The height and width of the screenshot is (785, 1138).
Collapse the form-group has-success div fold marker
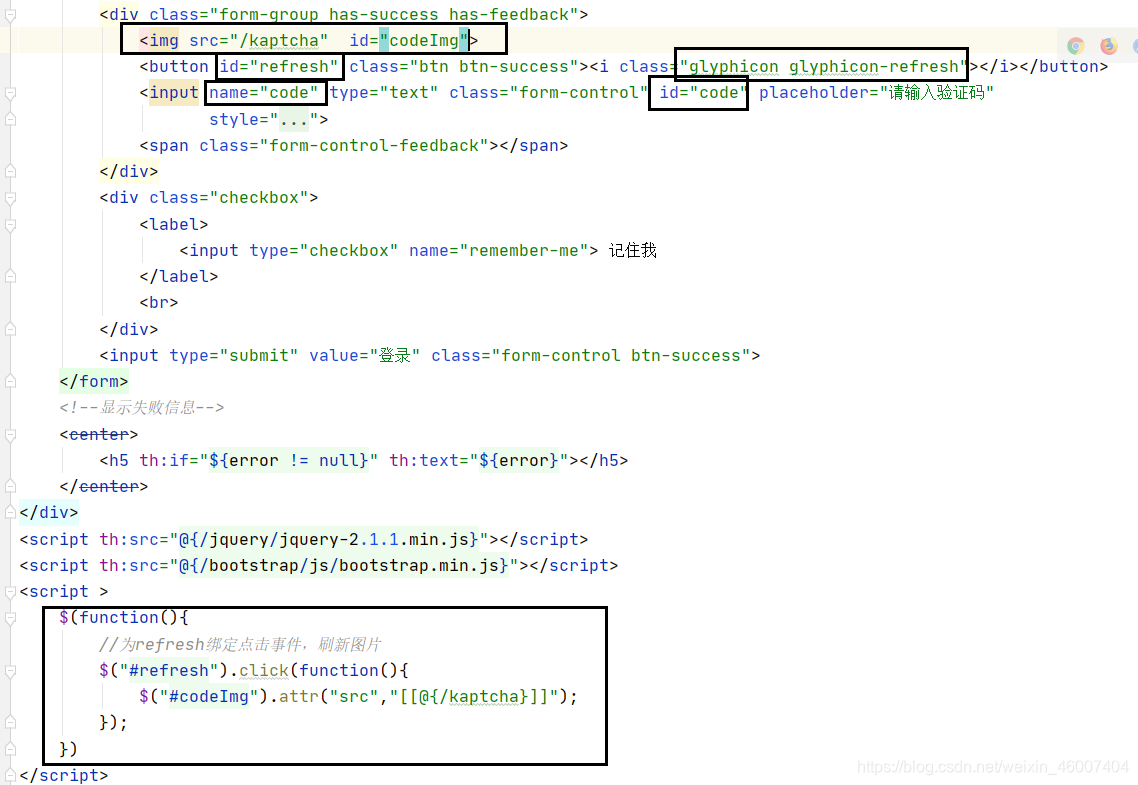click(x=10, y=15)
